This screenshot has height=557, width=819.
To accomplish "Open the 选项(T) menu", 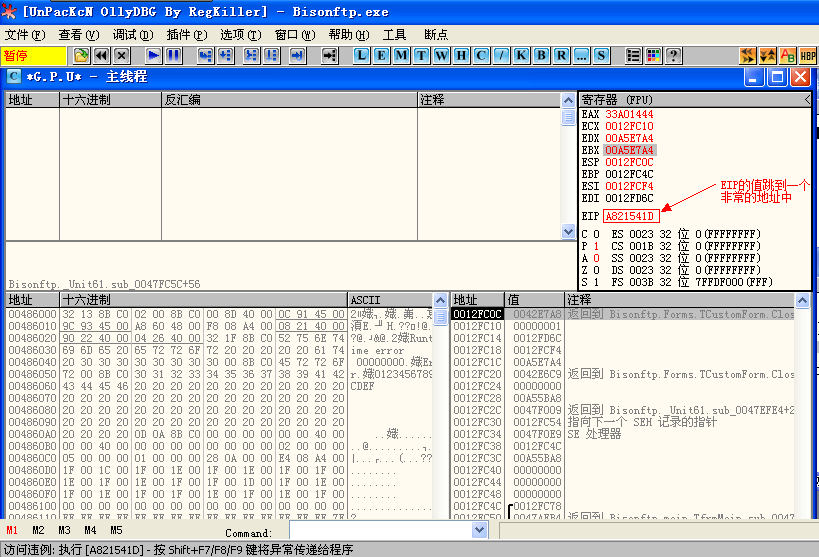I will point(241,35).
